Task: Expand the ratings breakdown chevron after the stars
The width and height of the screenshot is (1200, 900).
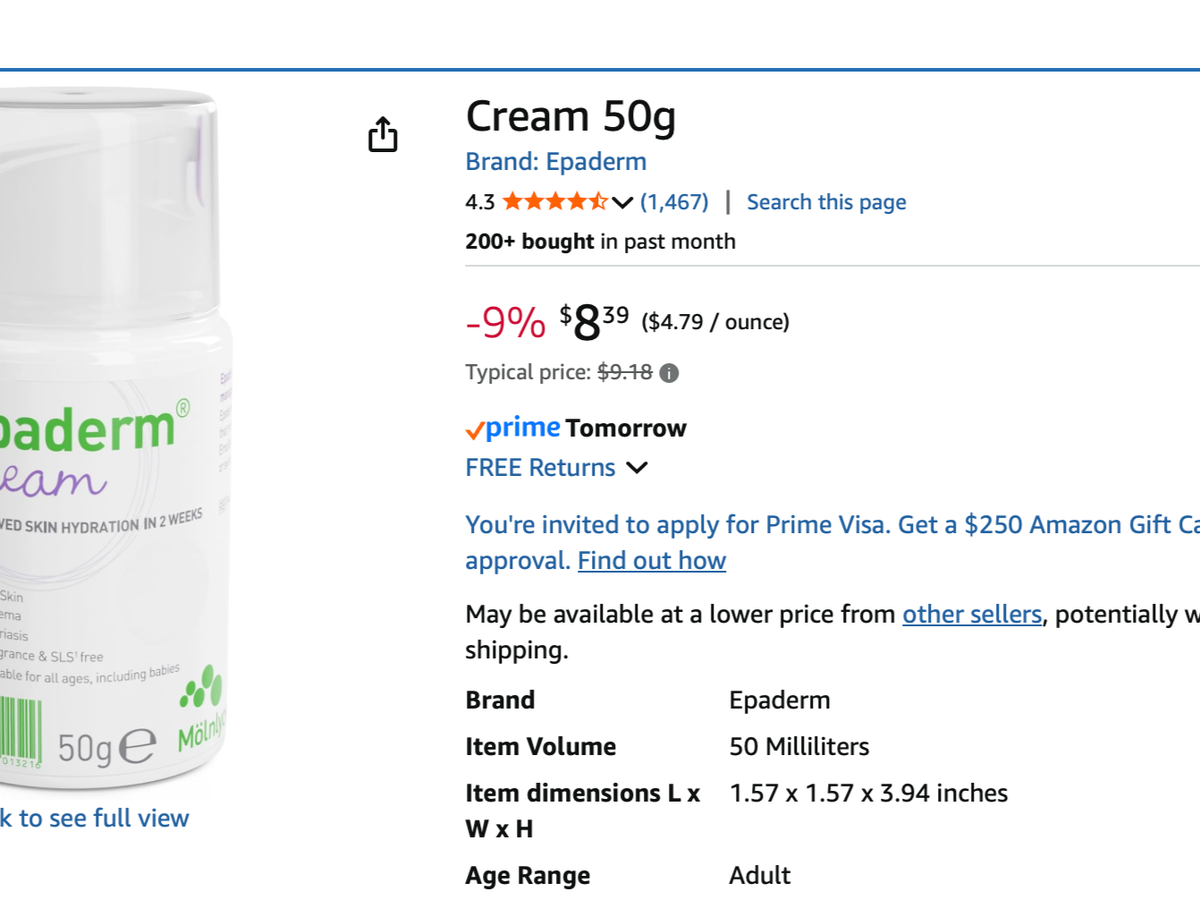Action: coord(622,203)
